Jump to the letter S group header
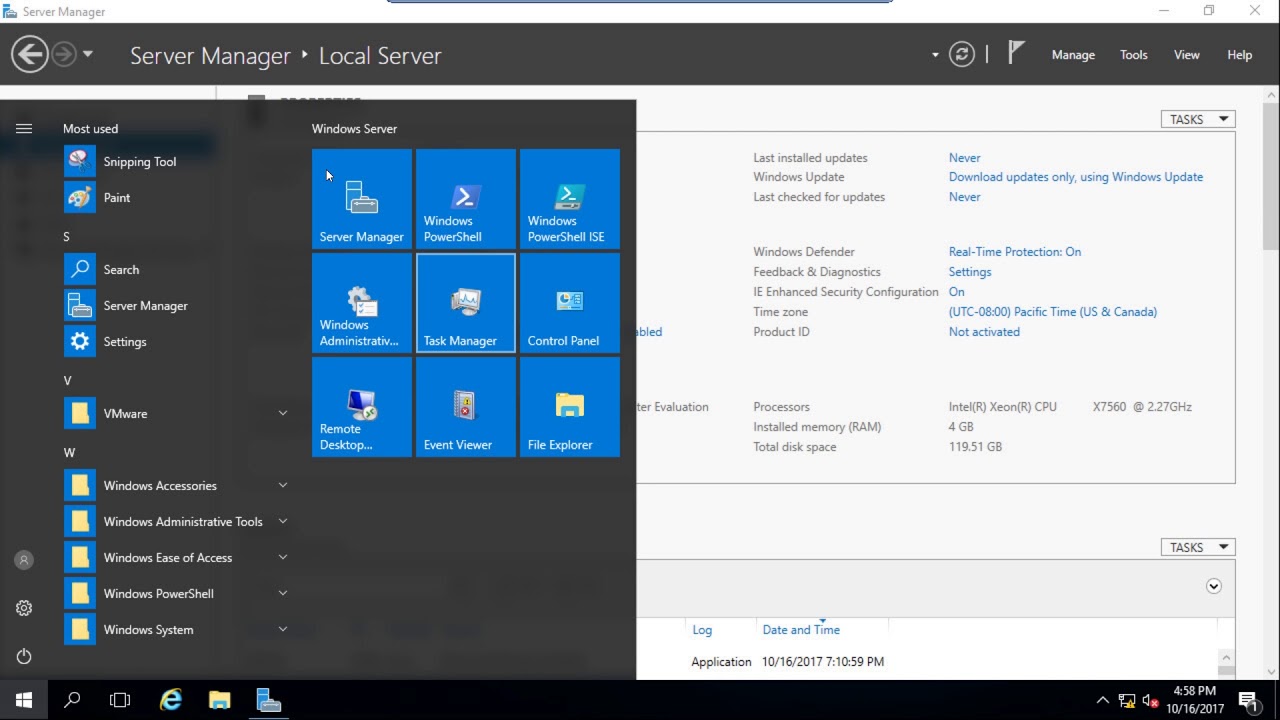Viewport: 1280px width, 720px height. coord(67,237)
